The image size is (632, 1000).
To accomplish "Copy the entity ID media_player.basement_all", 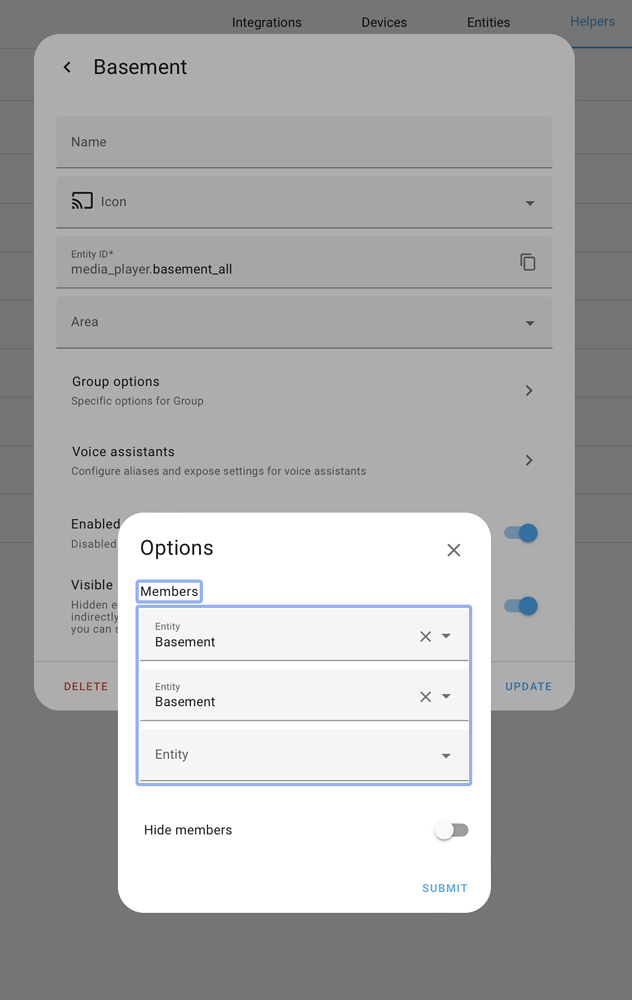I will (527, 262).
